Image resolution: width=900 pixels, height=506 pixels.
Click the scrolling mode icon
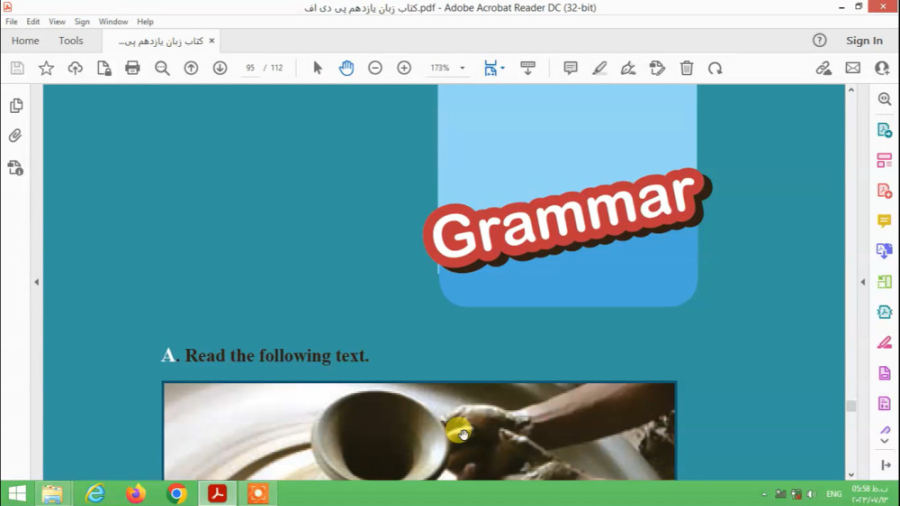(x=527, y=68)
